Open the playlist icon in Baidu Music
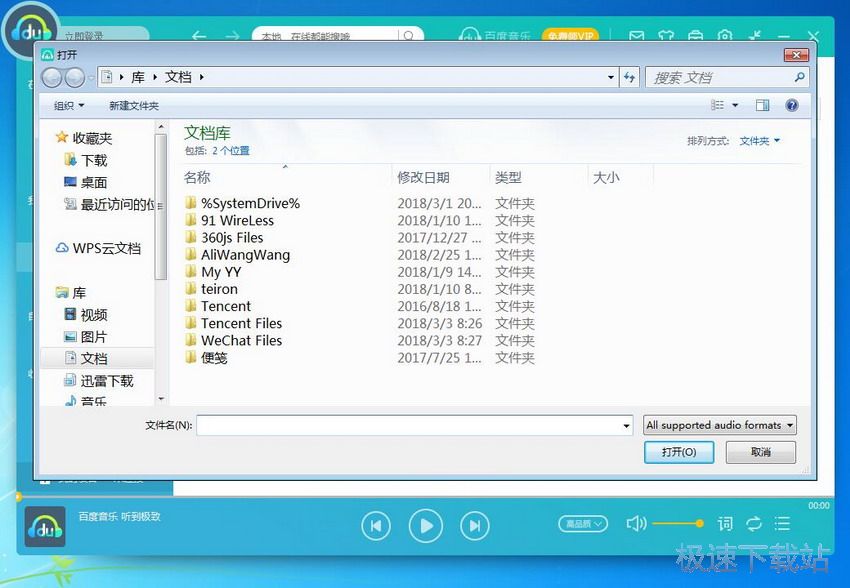850x588 pixels. (782, 524)
